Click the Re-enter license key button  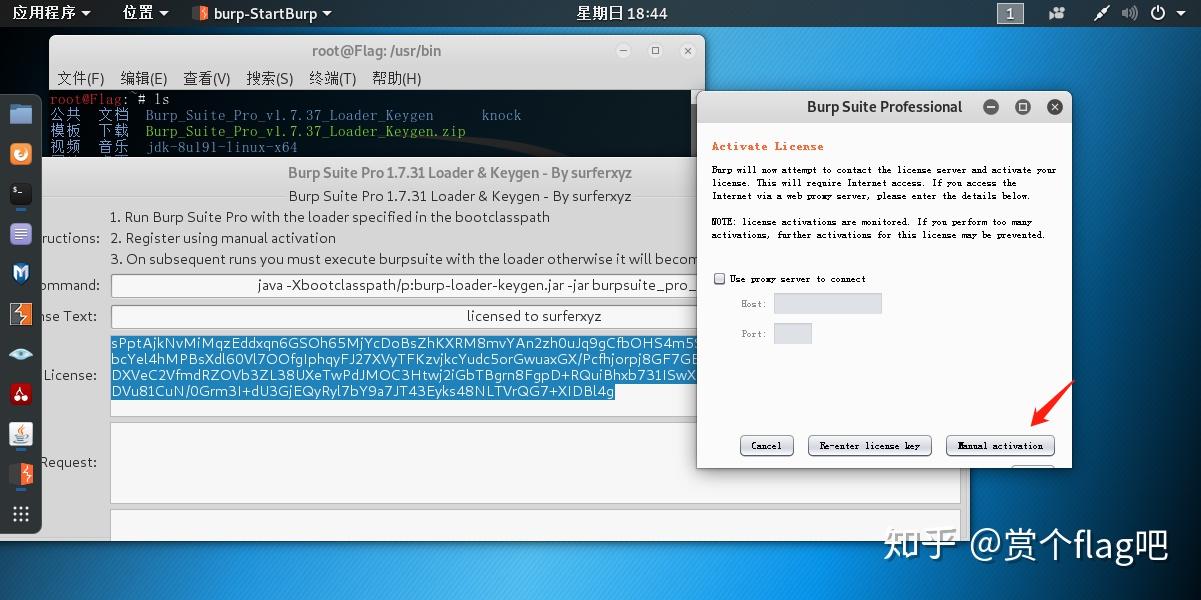[870, 446]
